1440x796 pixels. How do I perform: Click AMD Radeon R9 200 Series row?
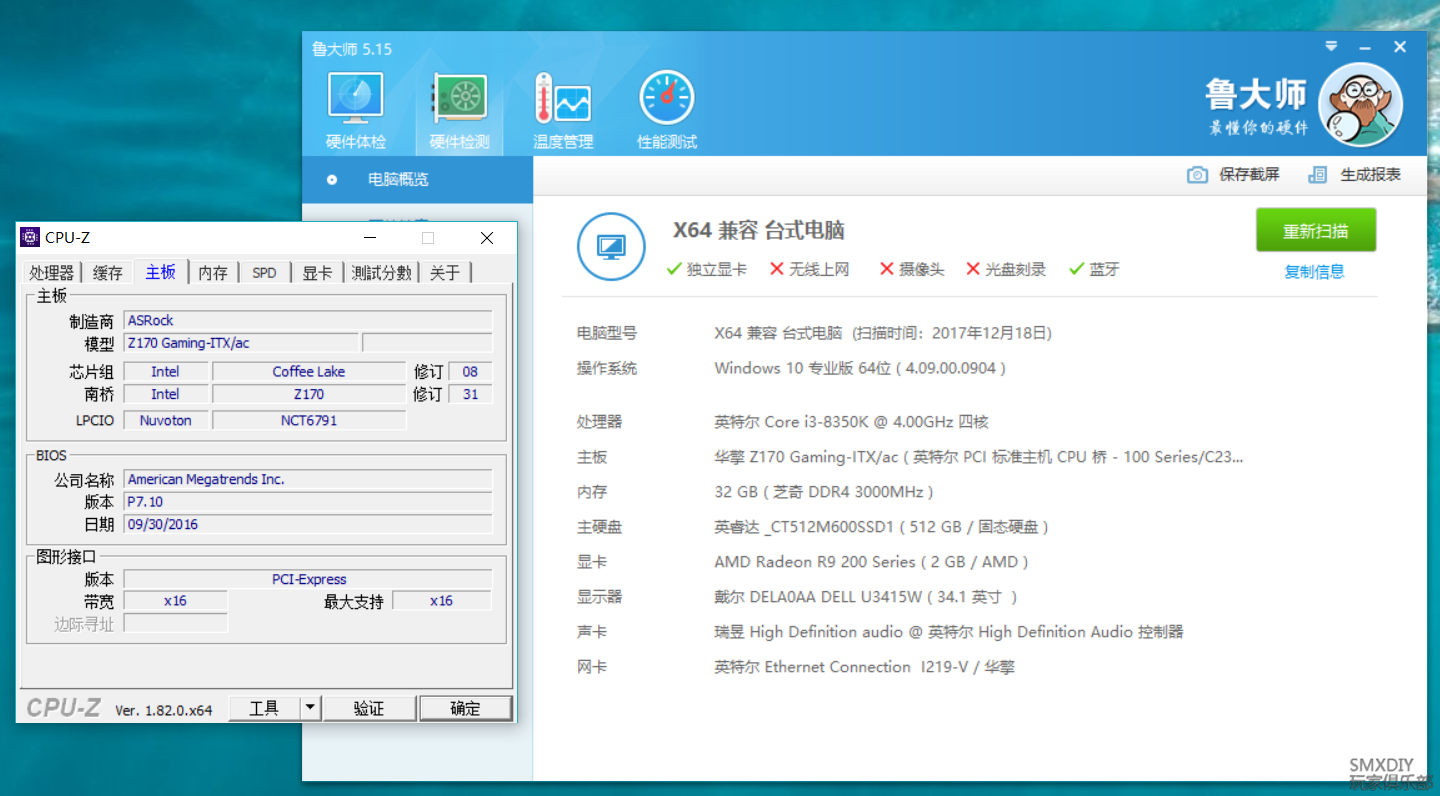(871, 562)
